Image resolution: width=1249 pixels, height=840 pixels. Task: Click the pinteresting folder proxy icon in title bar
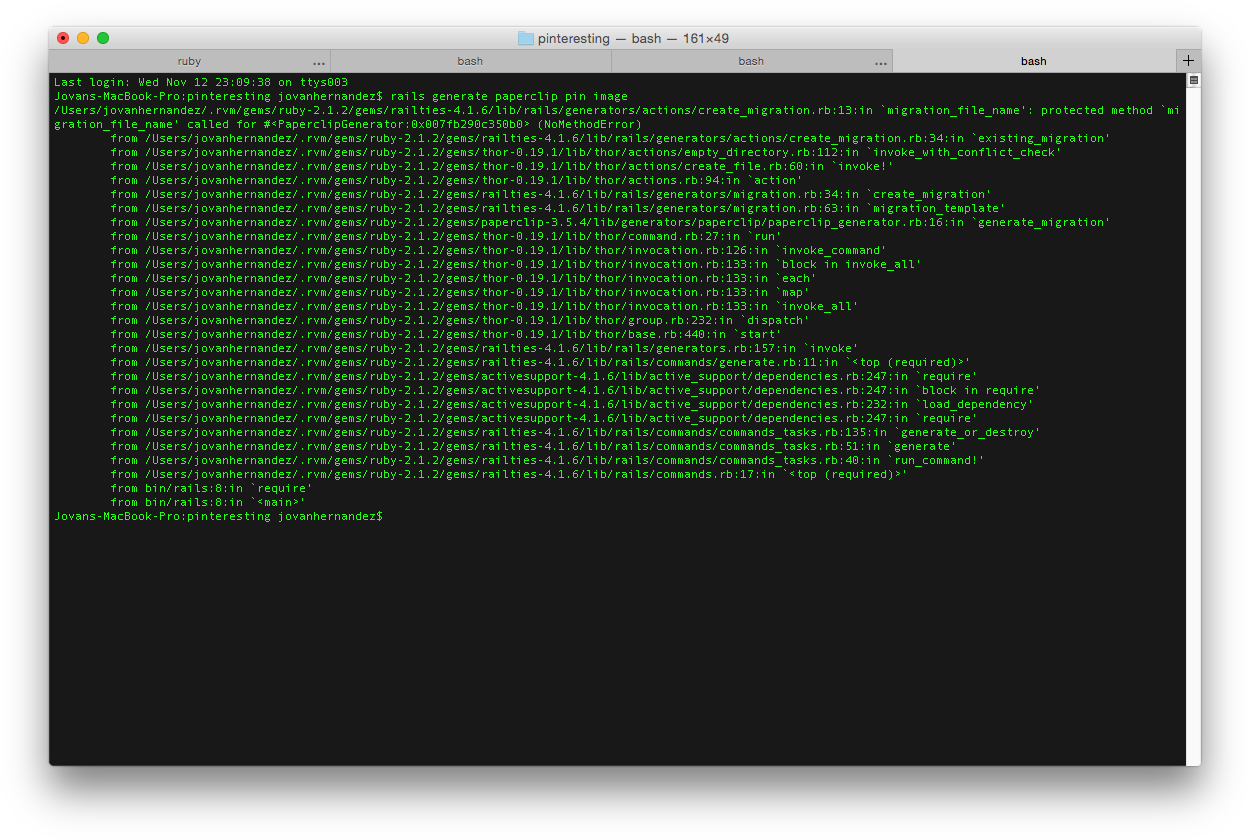525,38
